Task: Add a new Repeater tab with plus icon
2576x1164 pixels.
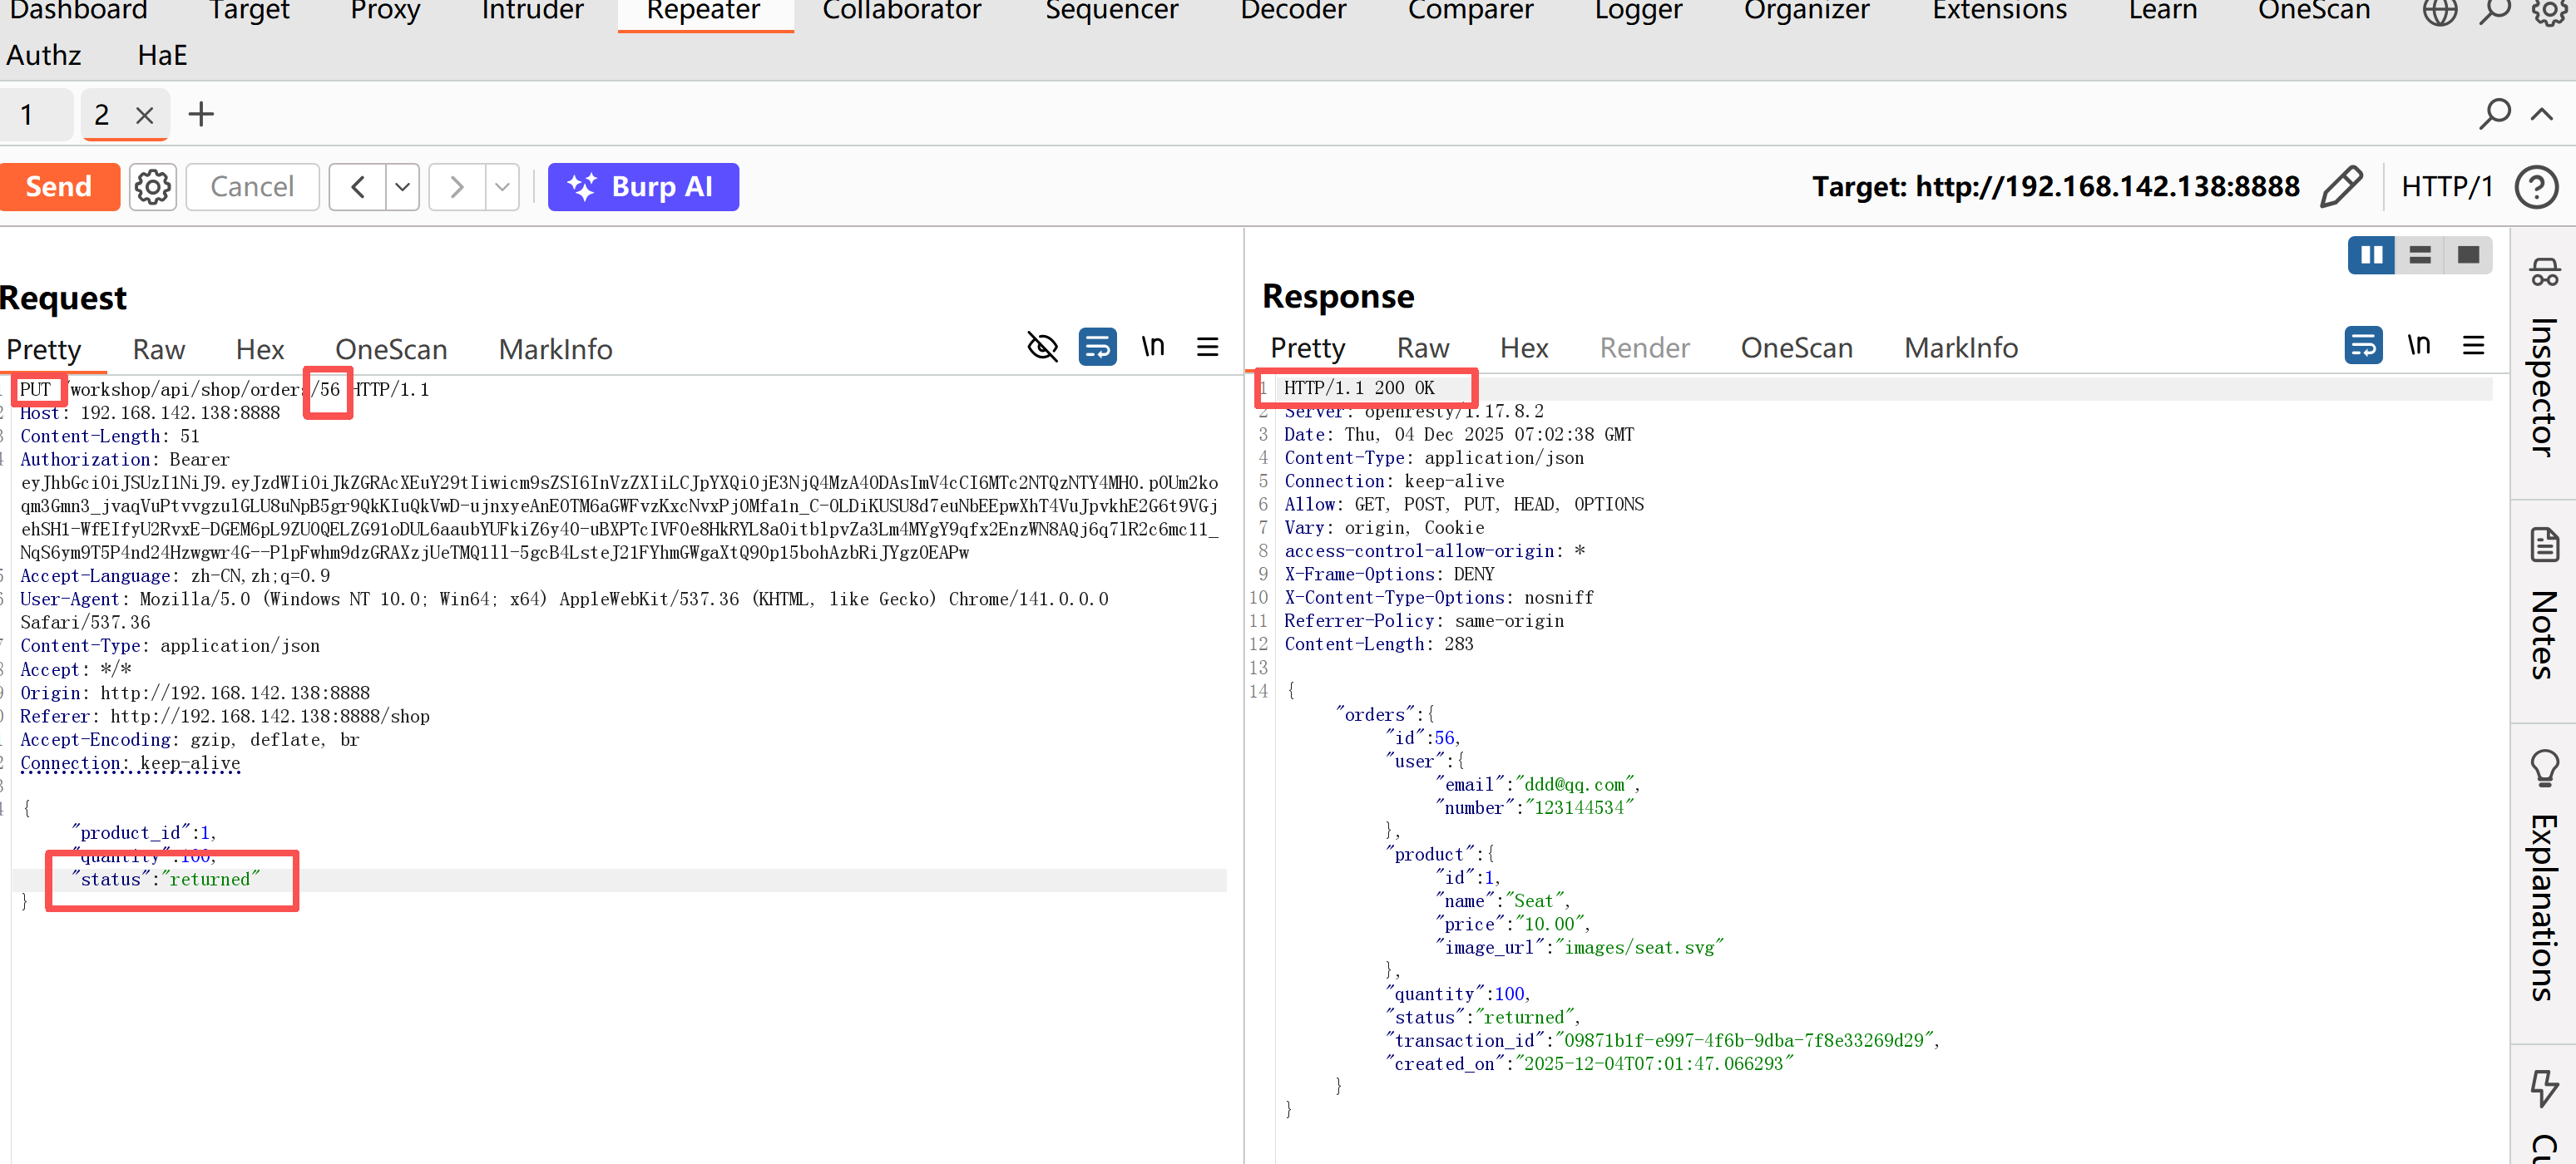Action: (x=201, y=114)
